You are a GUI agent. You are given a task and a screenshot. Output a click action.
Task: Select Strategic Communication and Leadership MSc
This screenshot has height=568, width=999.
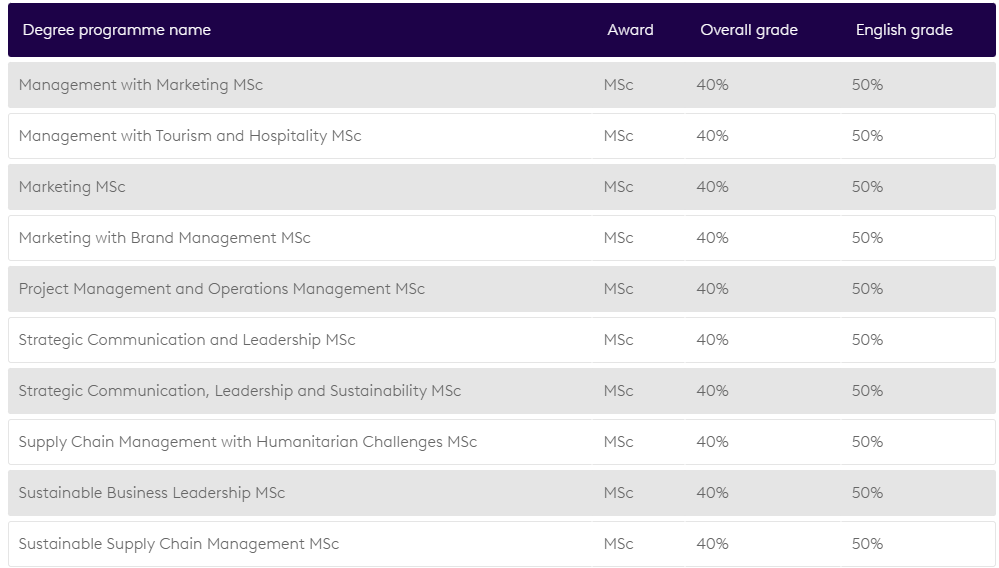pyautogui.click(x=186, y=340)
